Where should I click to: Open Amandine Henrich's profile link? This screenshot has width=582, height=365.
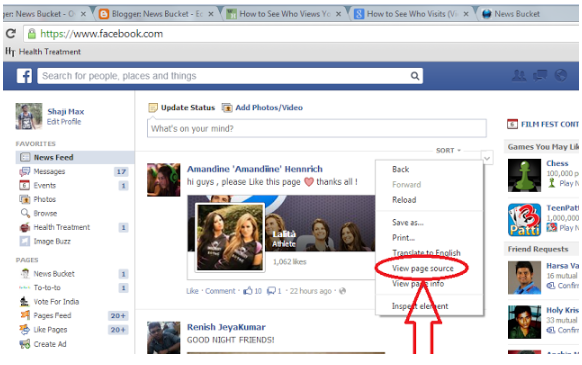pyautogui.click(x=255, y=169)
